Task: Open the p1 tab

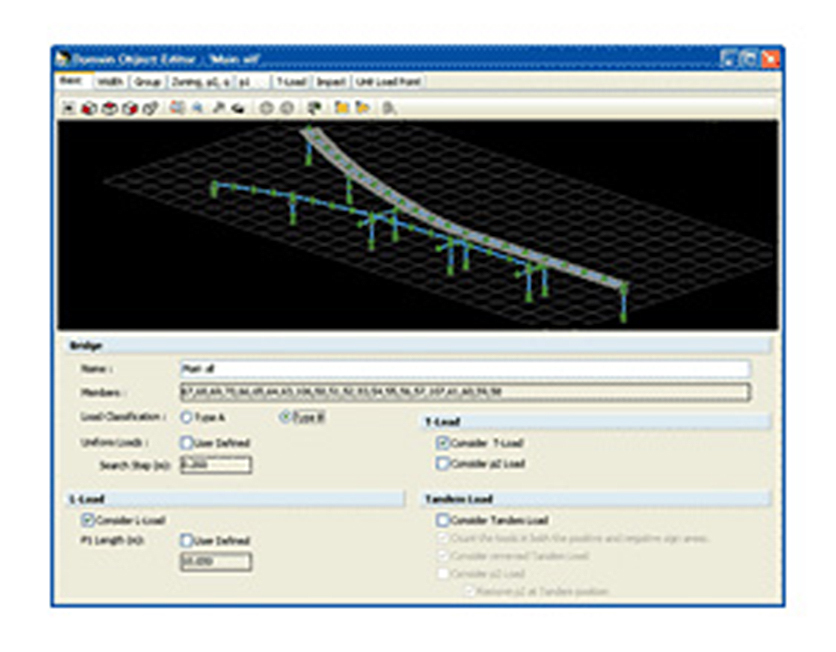Action: click(x=252, y=82)
